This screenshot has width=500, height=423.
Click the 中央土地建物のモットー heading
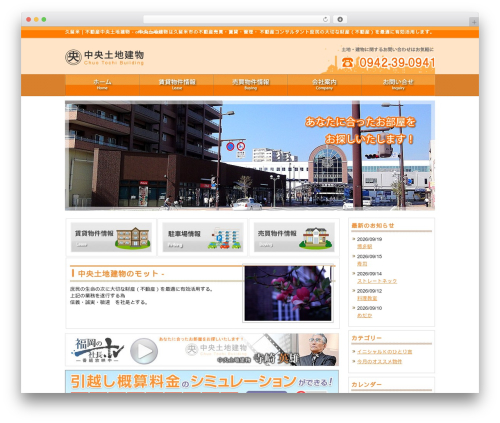121,274
